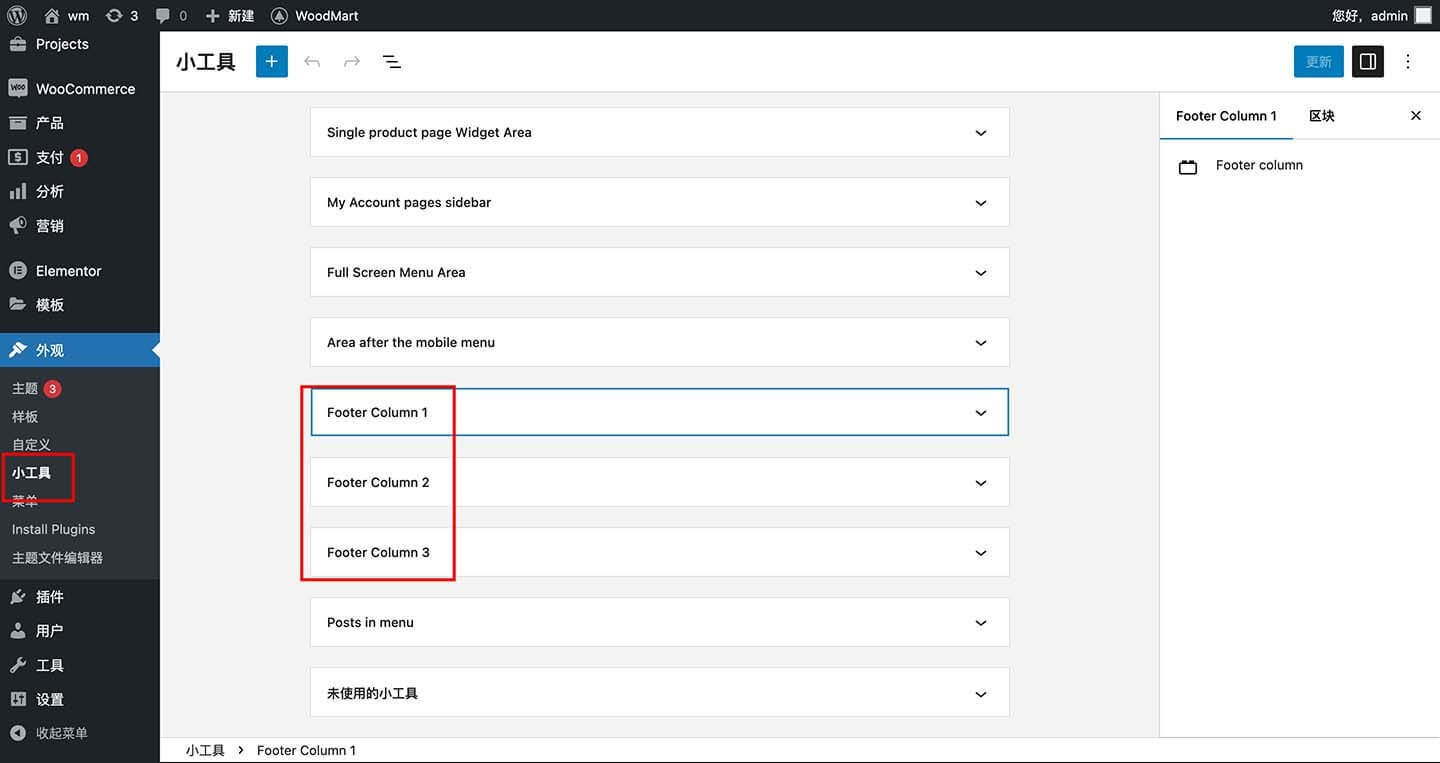
Task: Open the 自定义 customize submenu
Action: (31, 444)
